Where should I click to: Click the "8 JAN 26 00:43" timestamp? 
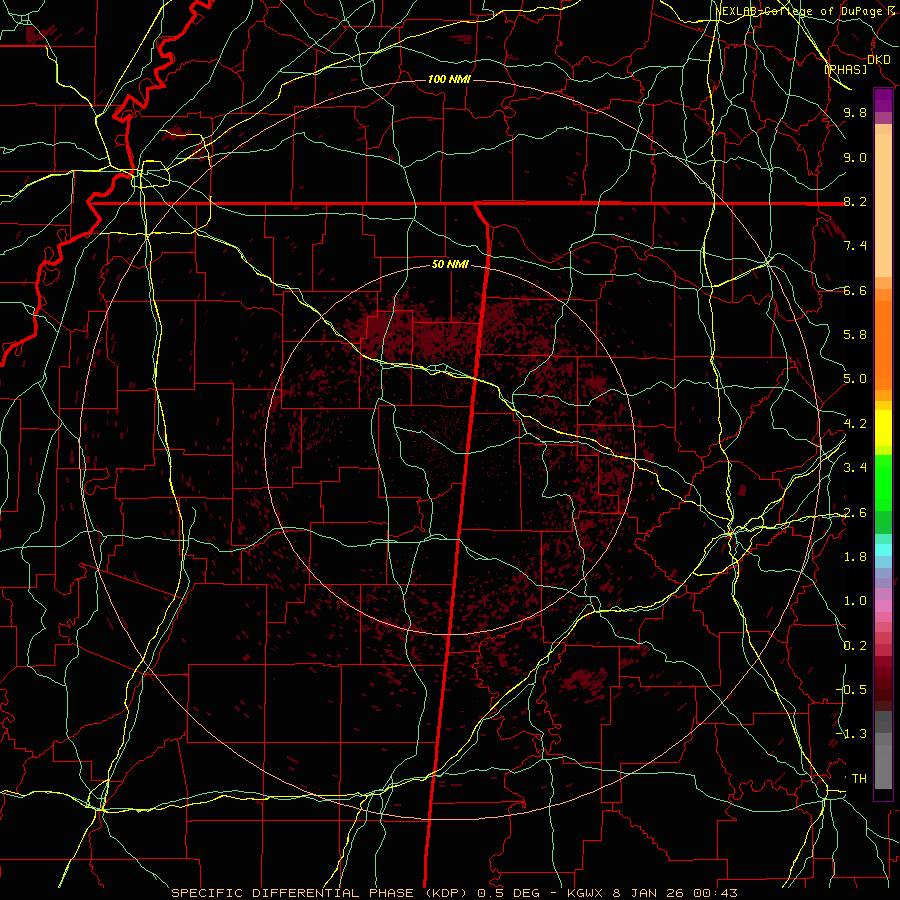coord(676,893)
